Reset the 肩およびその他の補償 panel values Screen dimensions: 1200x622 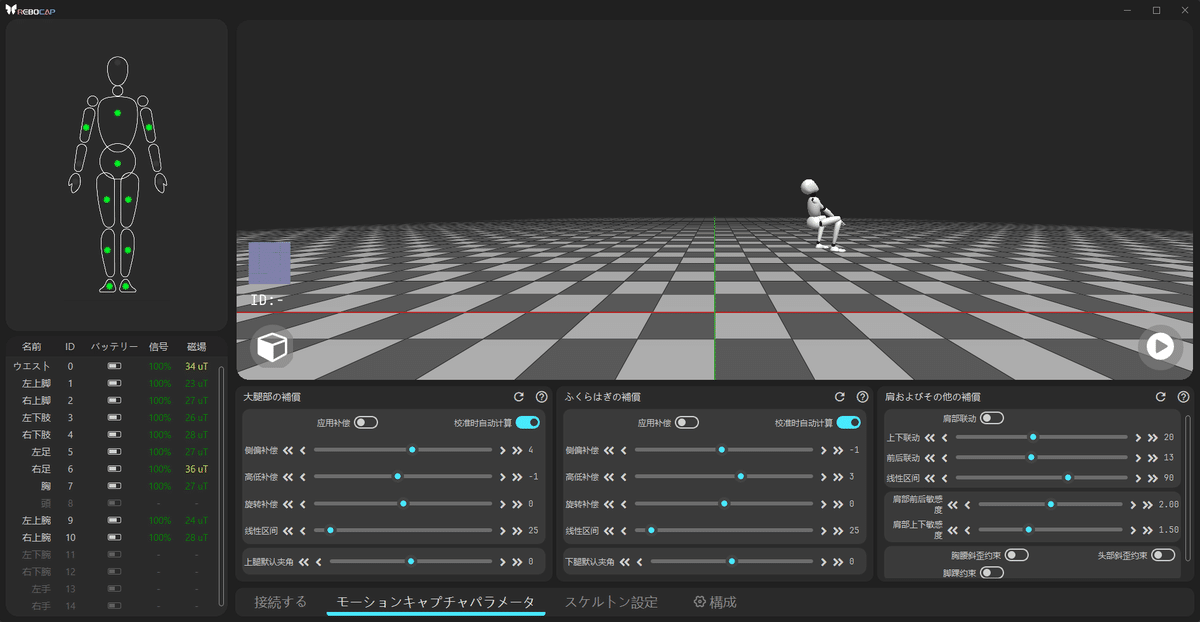pyautogui.click(x=1161, y=397)
